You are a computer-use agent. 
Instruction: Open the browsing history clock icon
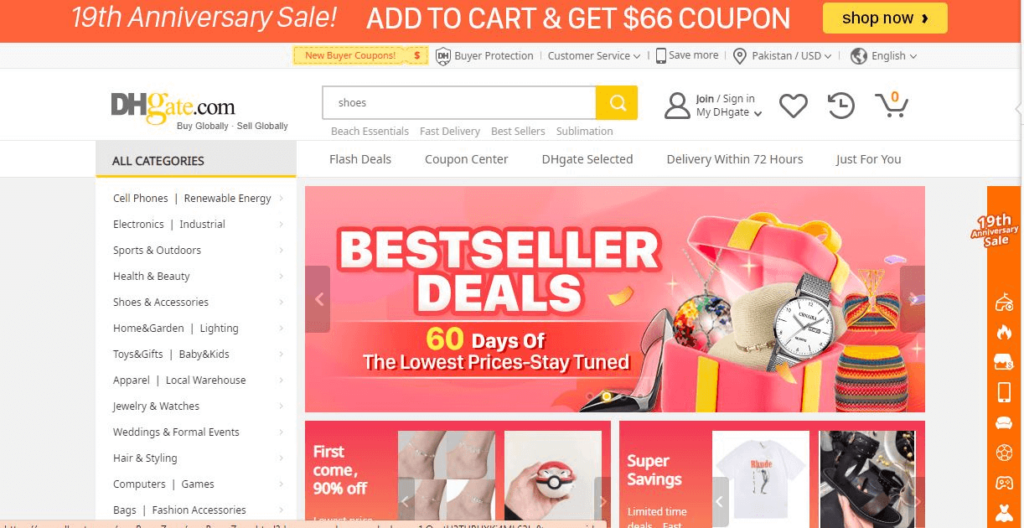click(841, 105)
